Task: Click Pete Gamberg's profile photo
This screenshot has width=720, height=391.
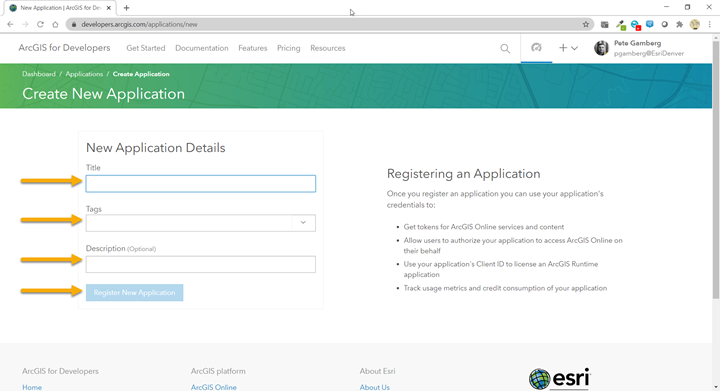Action: coord(601,48)
